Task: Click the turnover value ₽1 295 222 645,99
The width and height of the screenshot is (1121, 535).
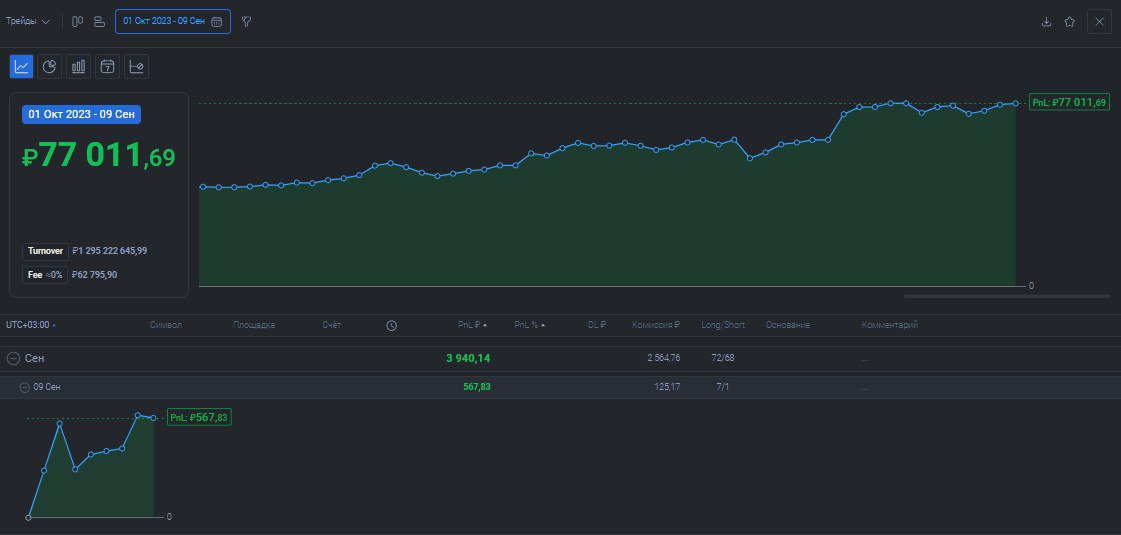Action: [x=110, y=251]
